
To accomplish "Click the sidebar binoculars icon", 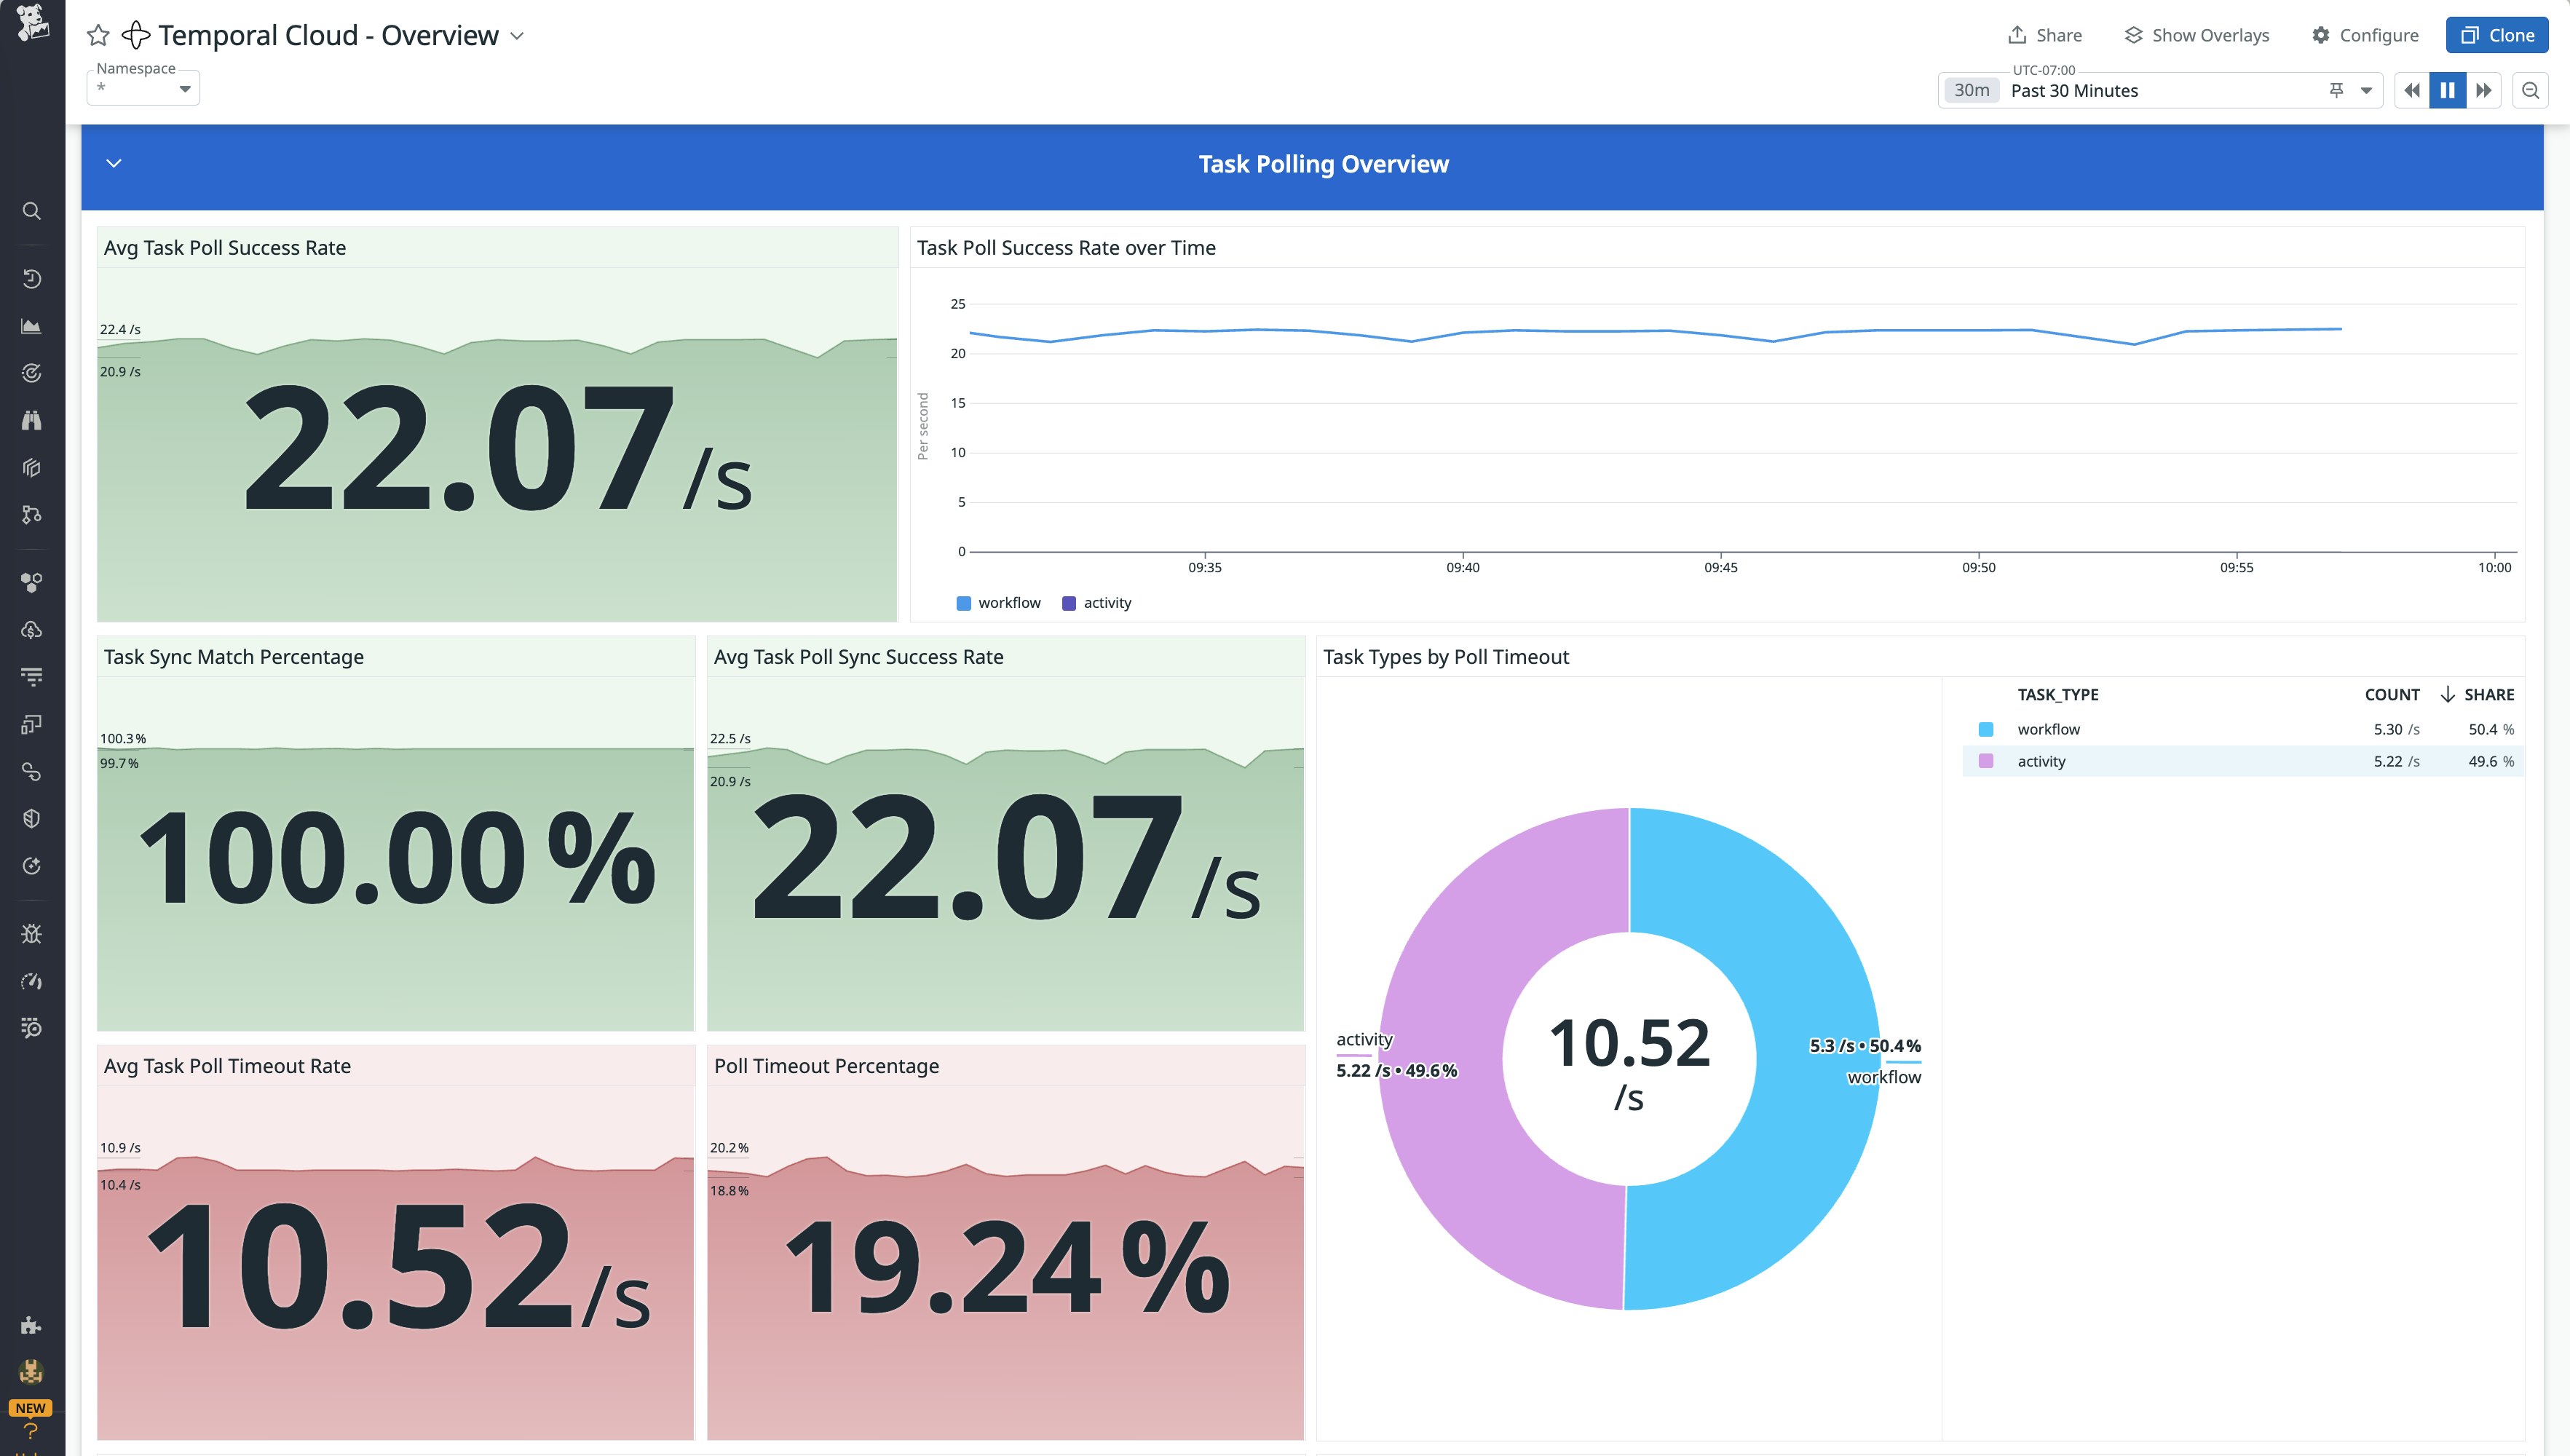I will point(32,420).
